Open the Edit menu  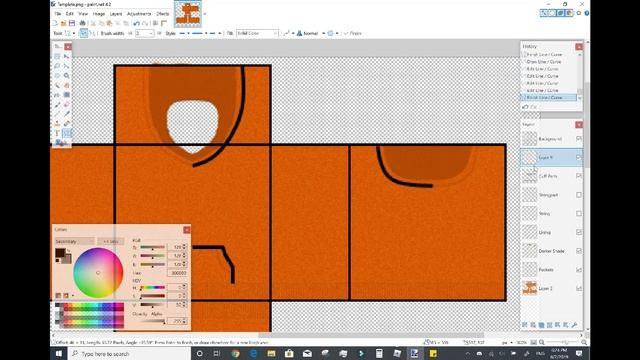tap(70, 14)
